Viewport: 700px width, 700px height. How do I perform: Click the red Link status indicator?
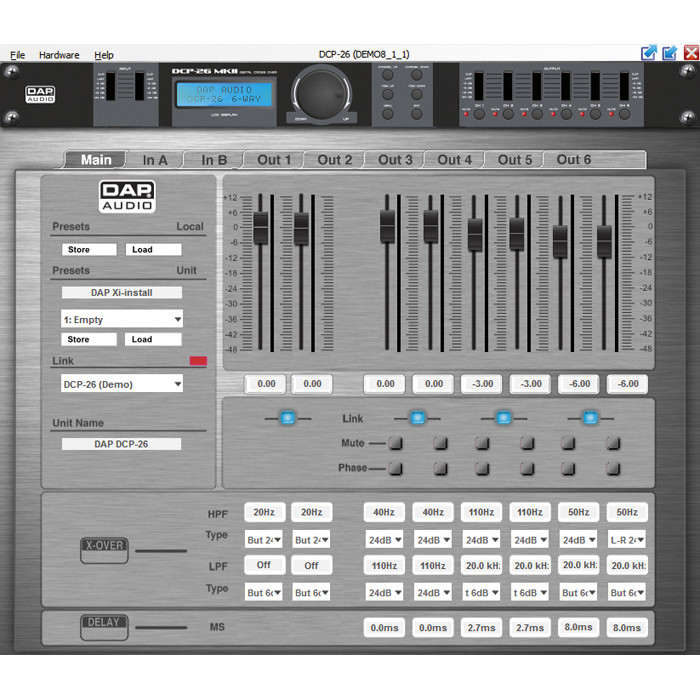click(197, 361)
